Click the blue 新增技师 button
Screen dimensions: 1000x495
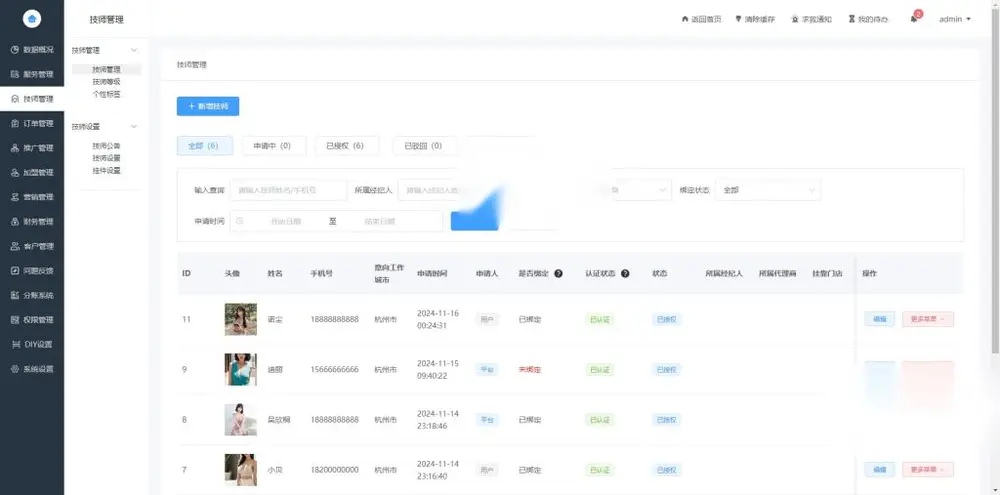(208, 107)
